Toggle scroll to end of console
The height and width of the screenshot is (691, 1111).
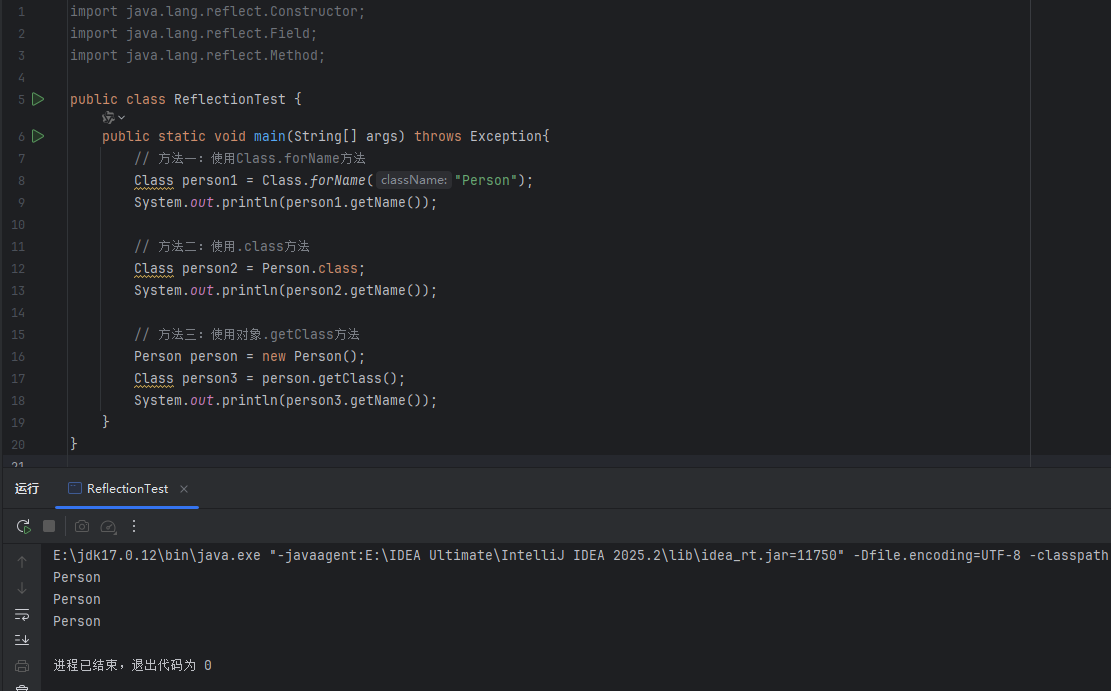22,640
